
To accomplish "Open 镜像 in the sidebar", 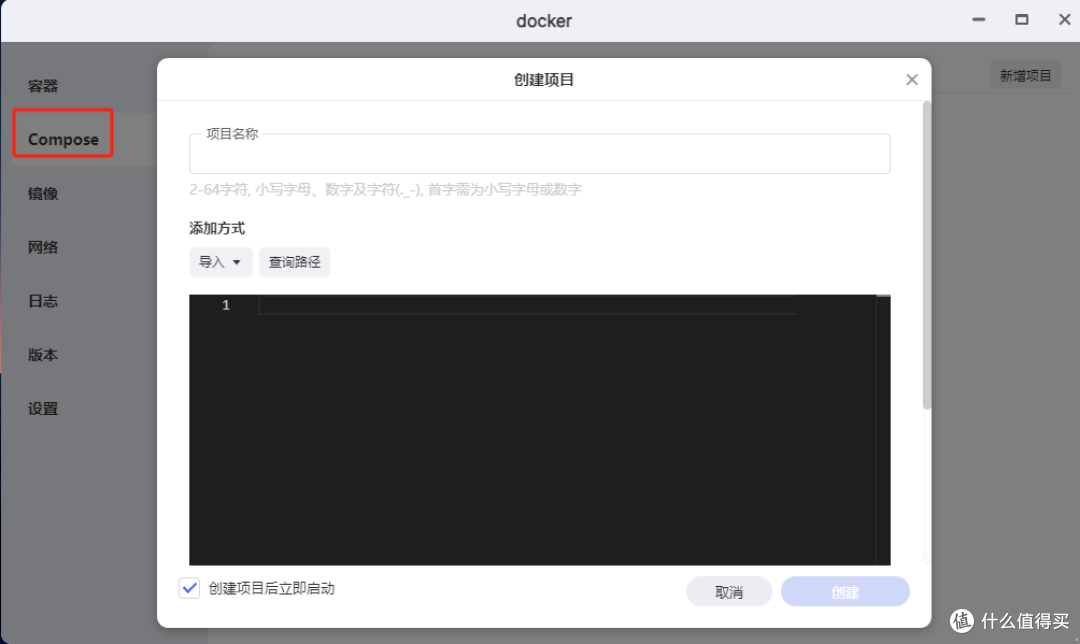I will click(x=43, y=194).
